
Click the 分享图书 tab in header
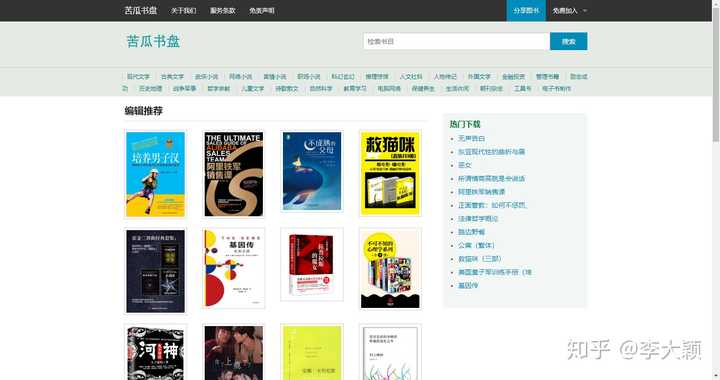[x=526, y=11]
